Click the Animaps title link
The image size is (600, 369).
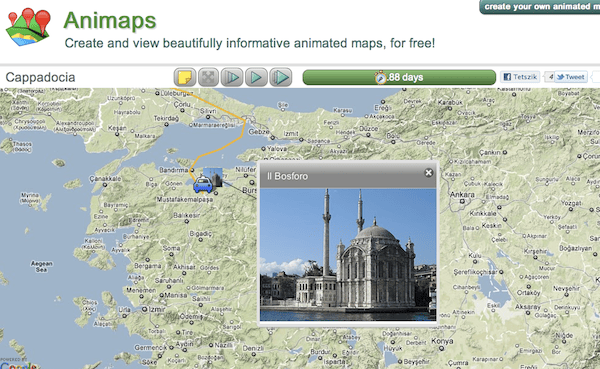coord(110,20)
